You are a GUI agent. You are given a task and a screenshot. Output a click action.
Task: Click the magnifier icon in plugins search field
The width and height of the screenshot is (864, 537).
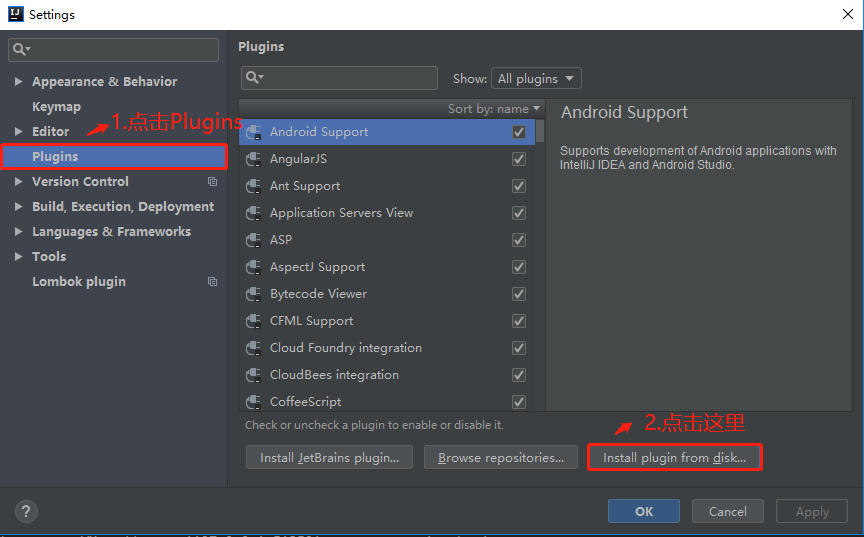click(x=254, y=78)
